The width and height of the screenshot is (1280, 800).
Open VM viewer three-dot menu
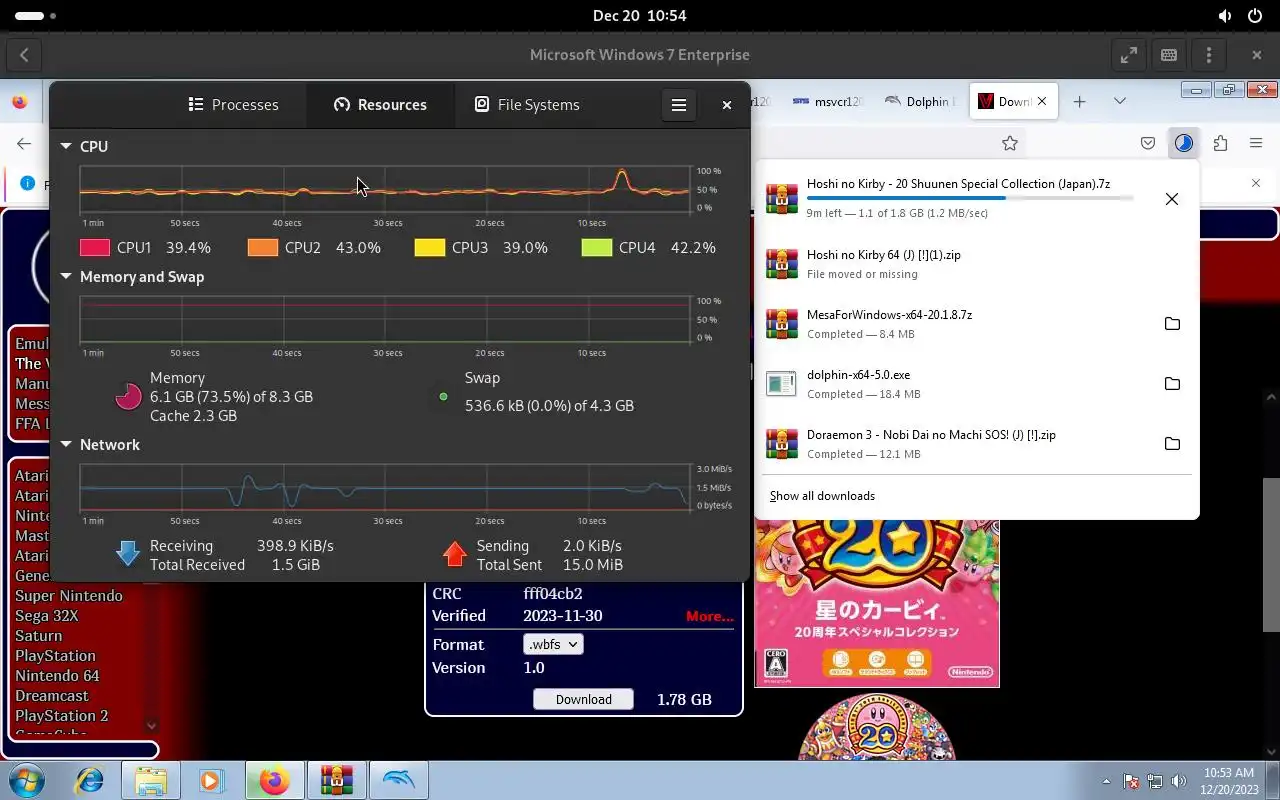coord(1209,55)
